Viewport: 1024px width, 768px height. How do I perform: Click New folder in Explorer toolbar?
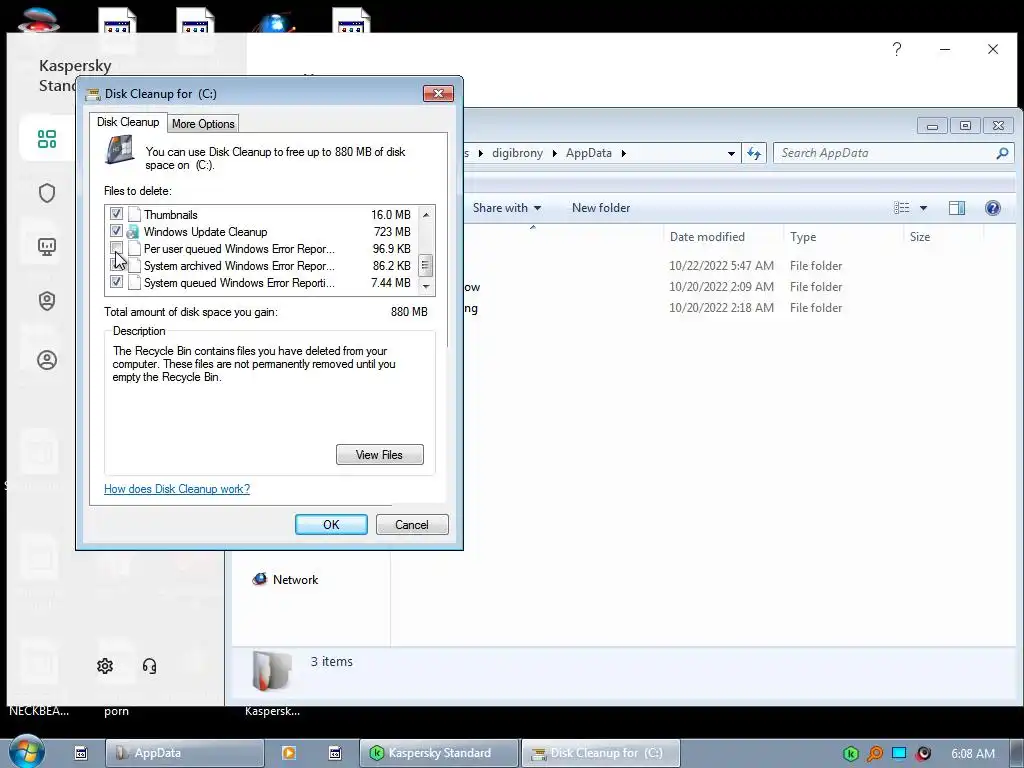point(601,208)
